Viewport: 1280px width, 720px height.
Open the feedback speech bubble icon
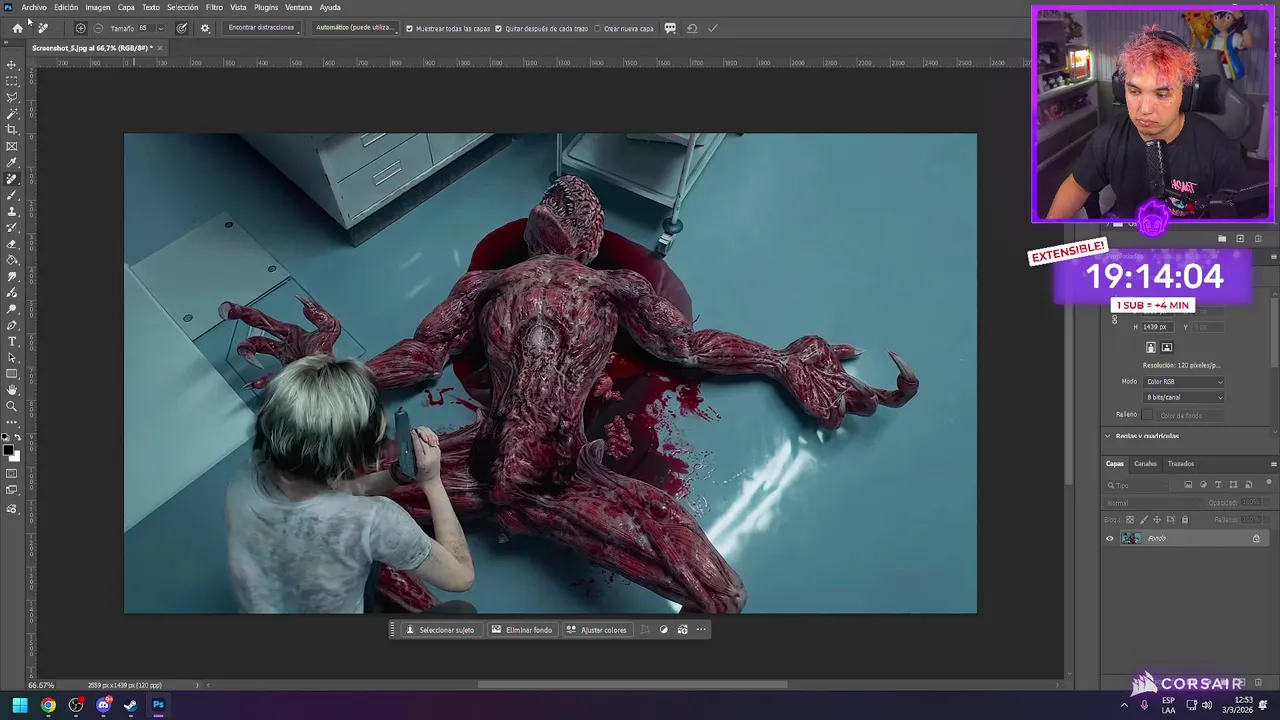[670, 28]
